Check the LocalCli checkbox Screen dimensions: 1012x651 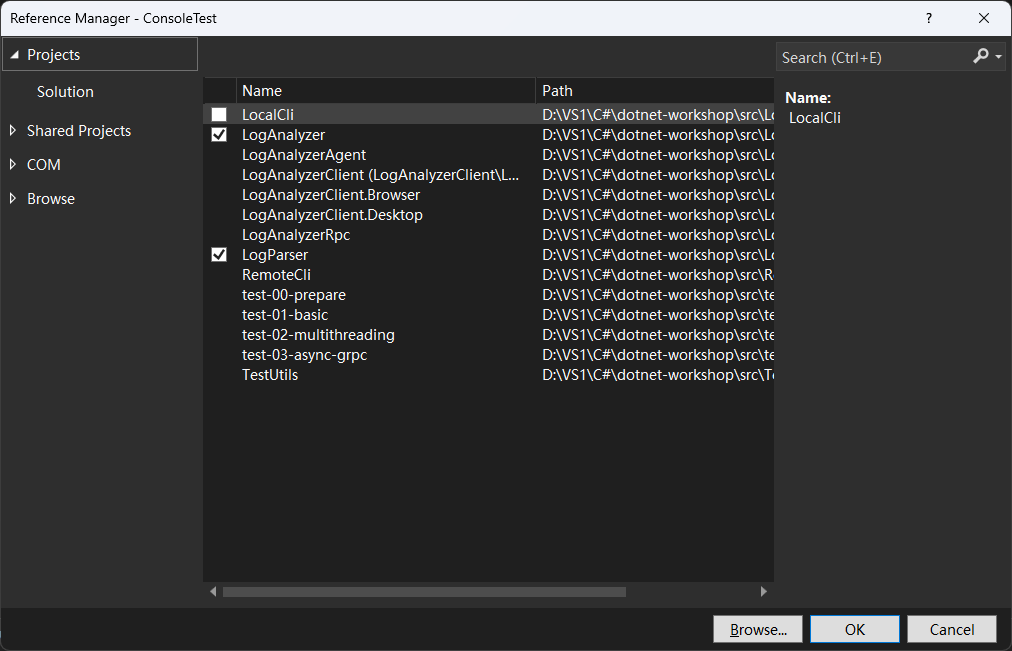pos(219,115)
